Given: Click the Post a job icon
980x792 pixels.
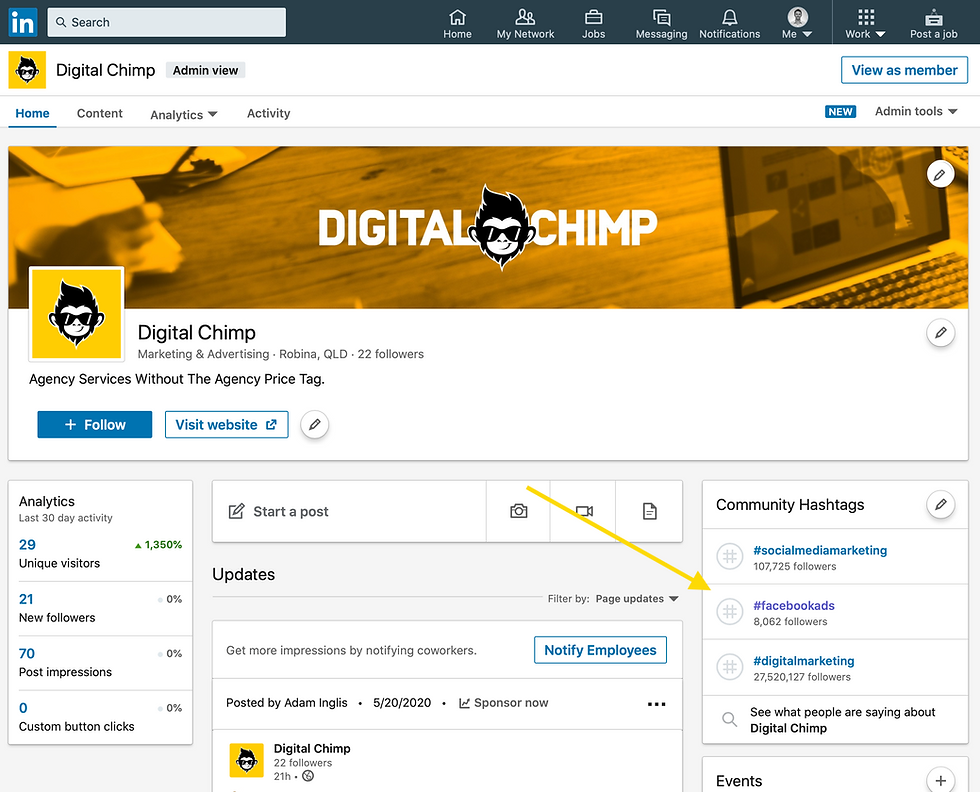Looking at the screenshot, I should (x=933, y=24).
